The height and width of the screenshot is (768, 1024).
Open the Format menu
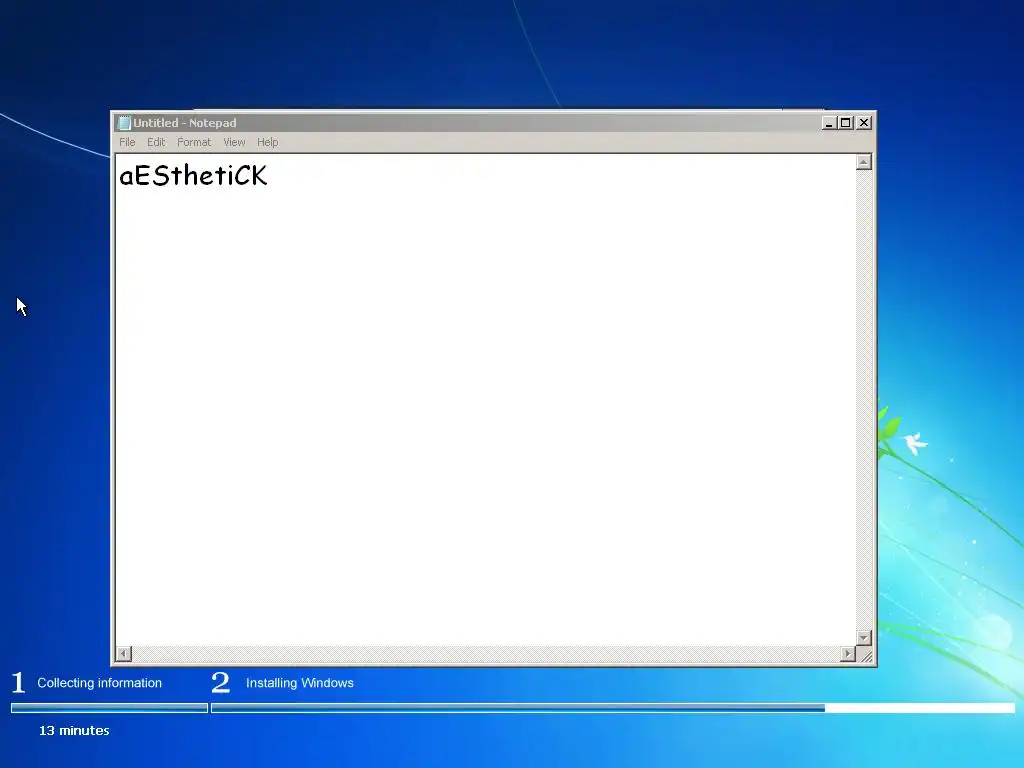click(194, 142)
